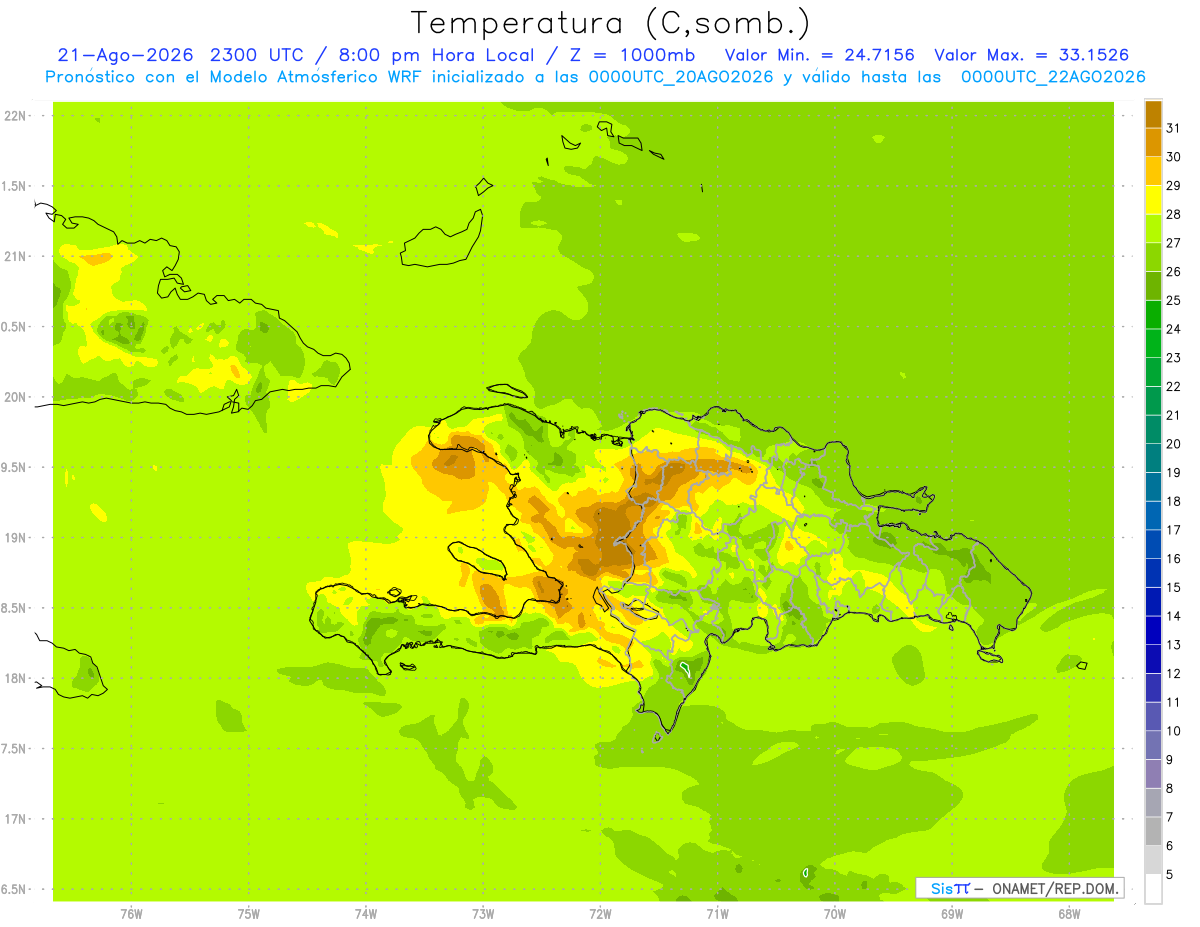Click the "70W" longitude label
1200x927 pixels.
(x=835, y=913)
